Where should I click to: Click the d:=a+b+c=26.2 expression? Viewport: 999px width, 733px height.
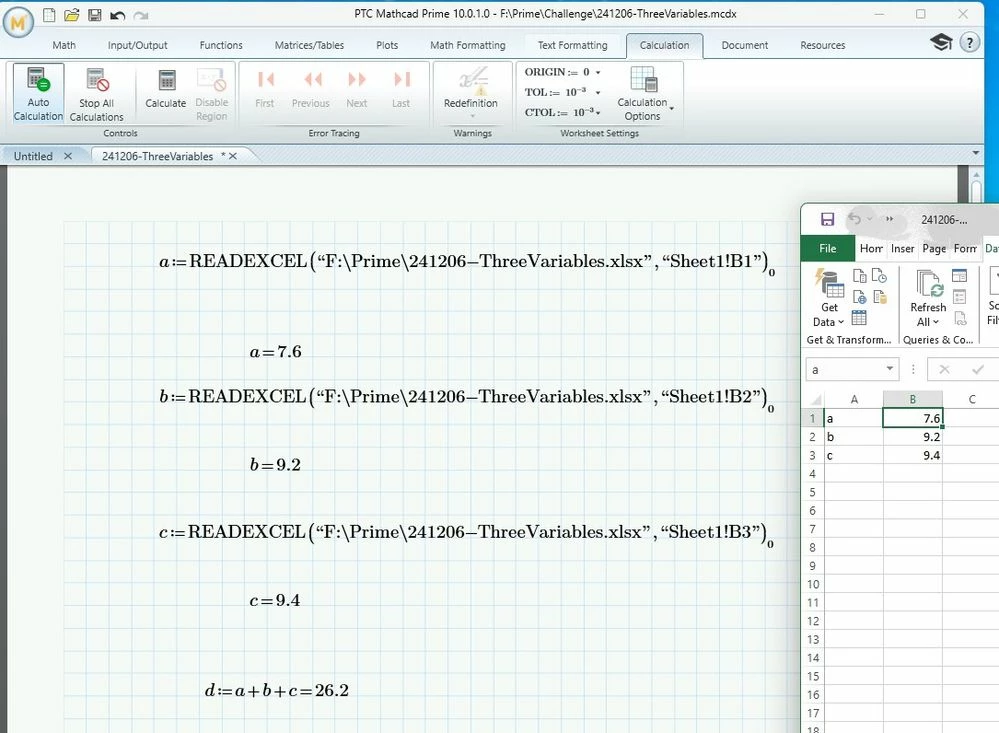tap(277, 690)
